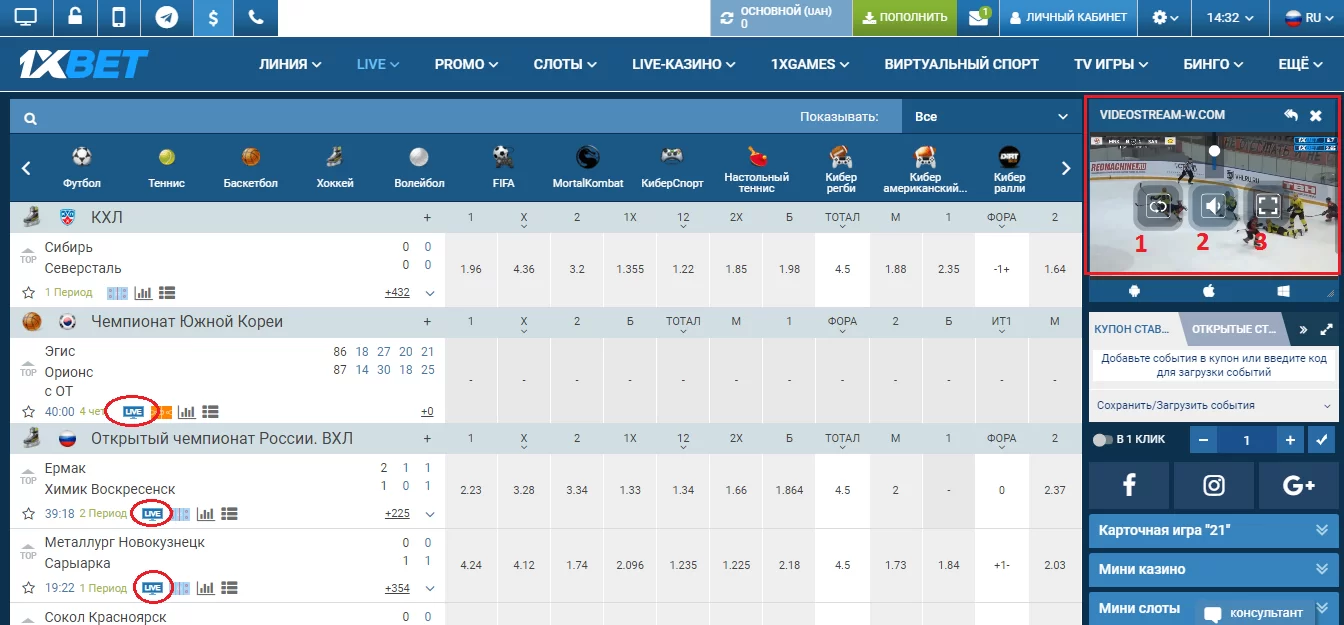Add Сибирь match to favorites star

point(29,293)
